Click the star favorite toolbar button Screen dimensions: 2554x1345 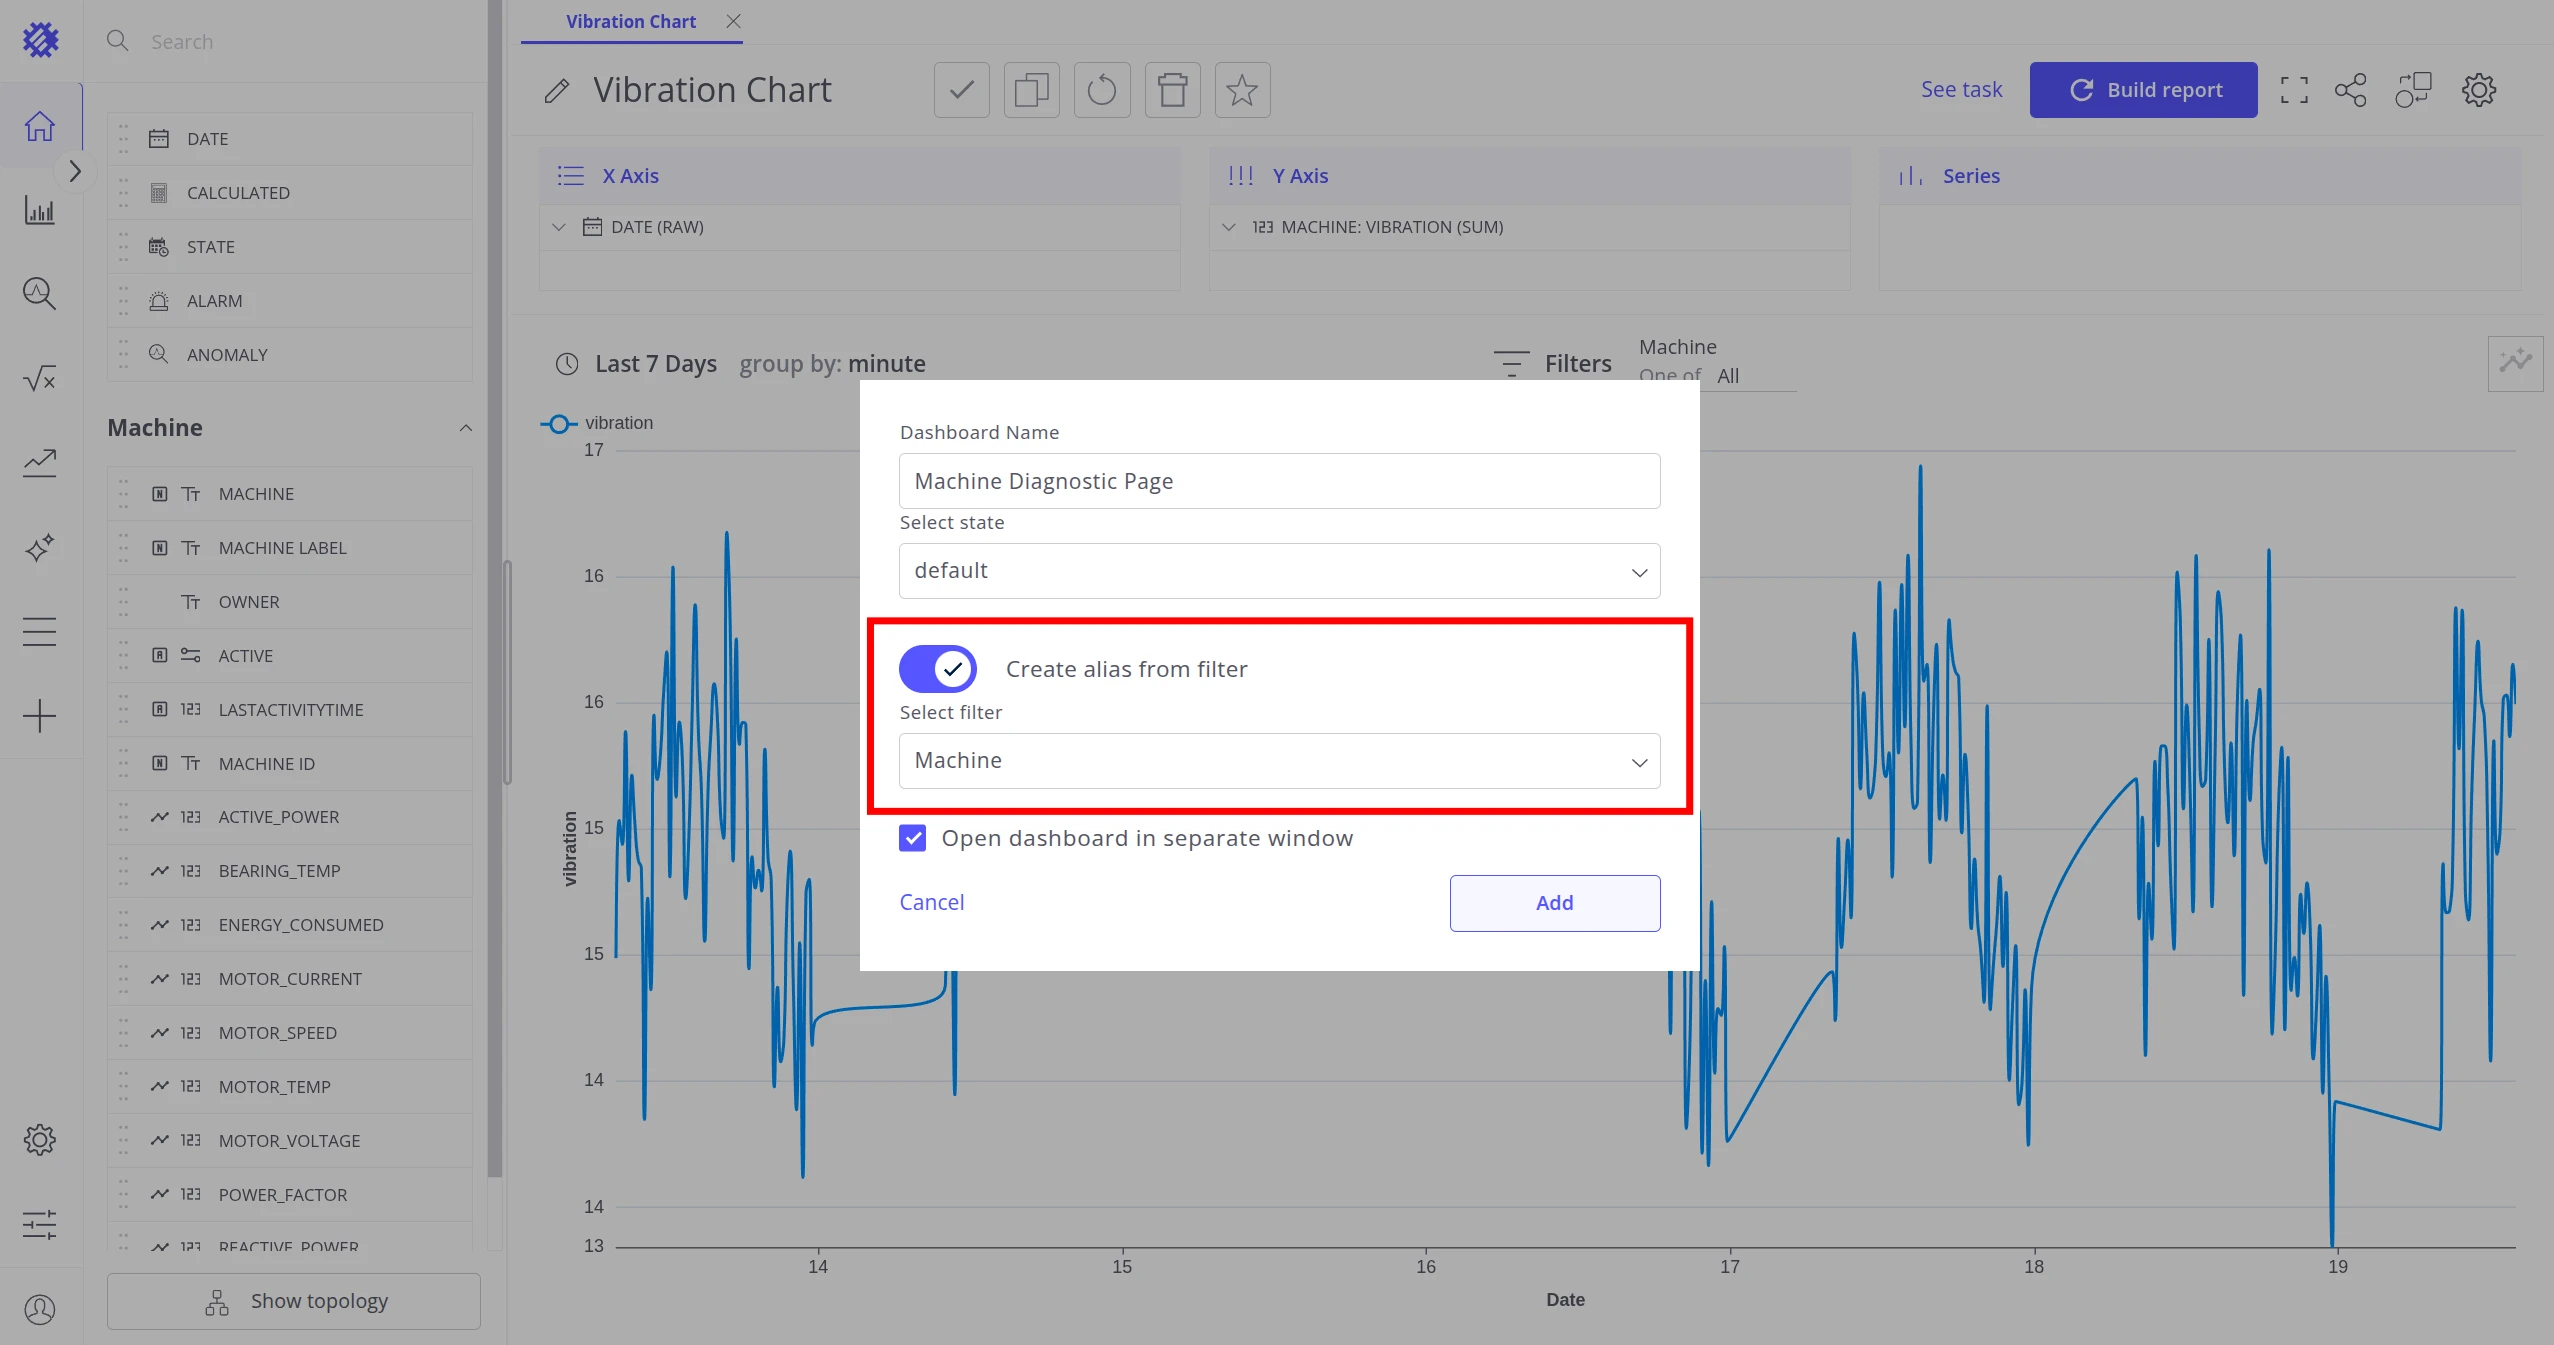(x=1243, y=90)
